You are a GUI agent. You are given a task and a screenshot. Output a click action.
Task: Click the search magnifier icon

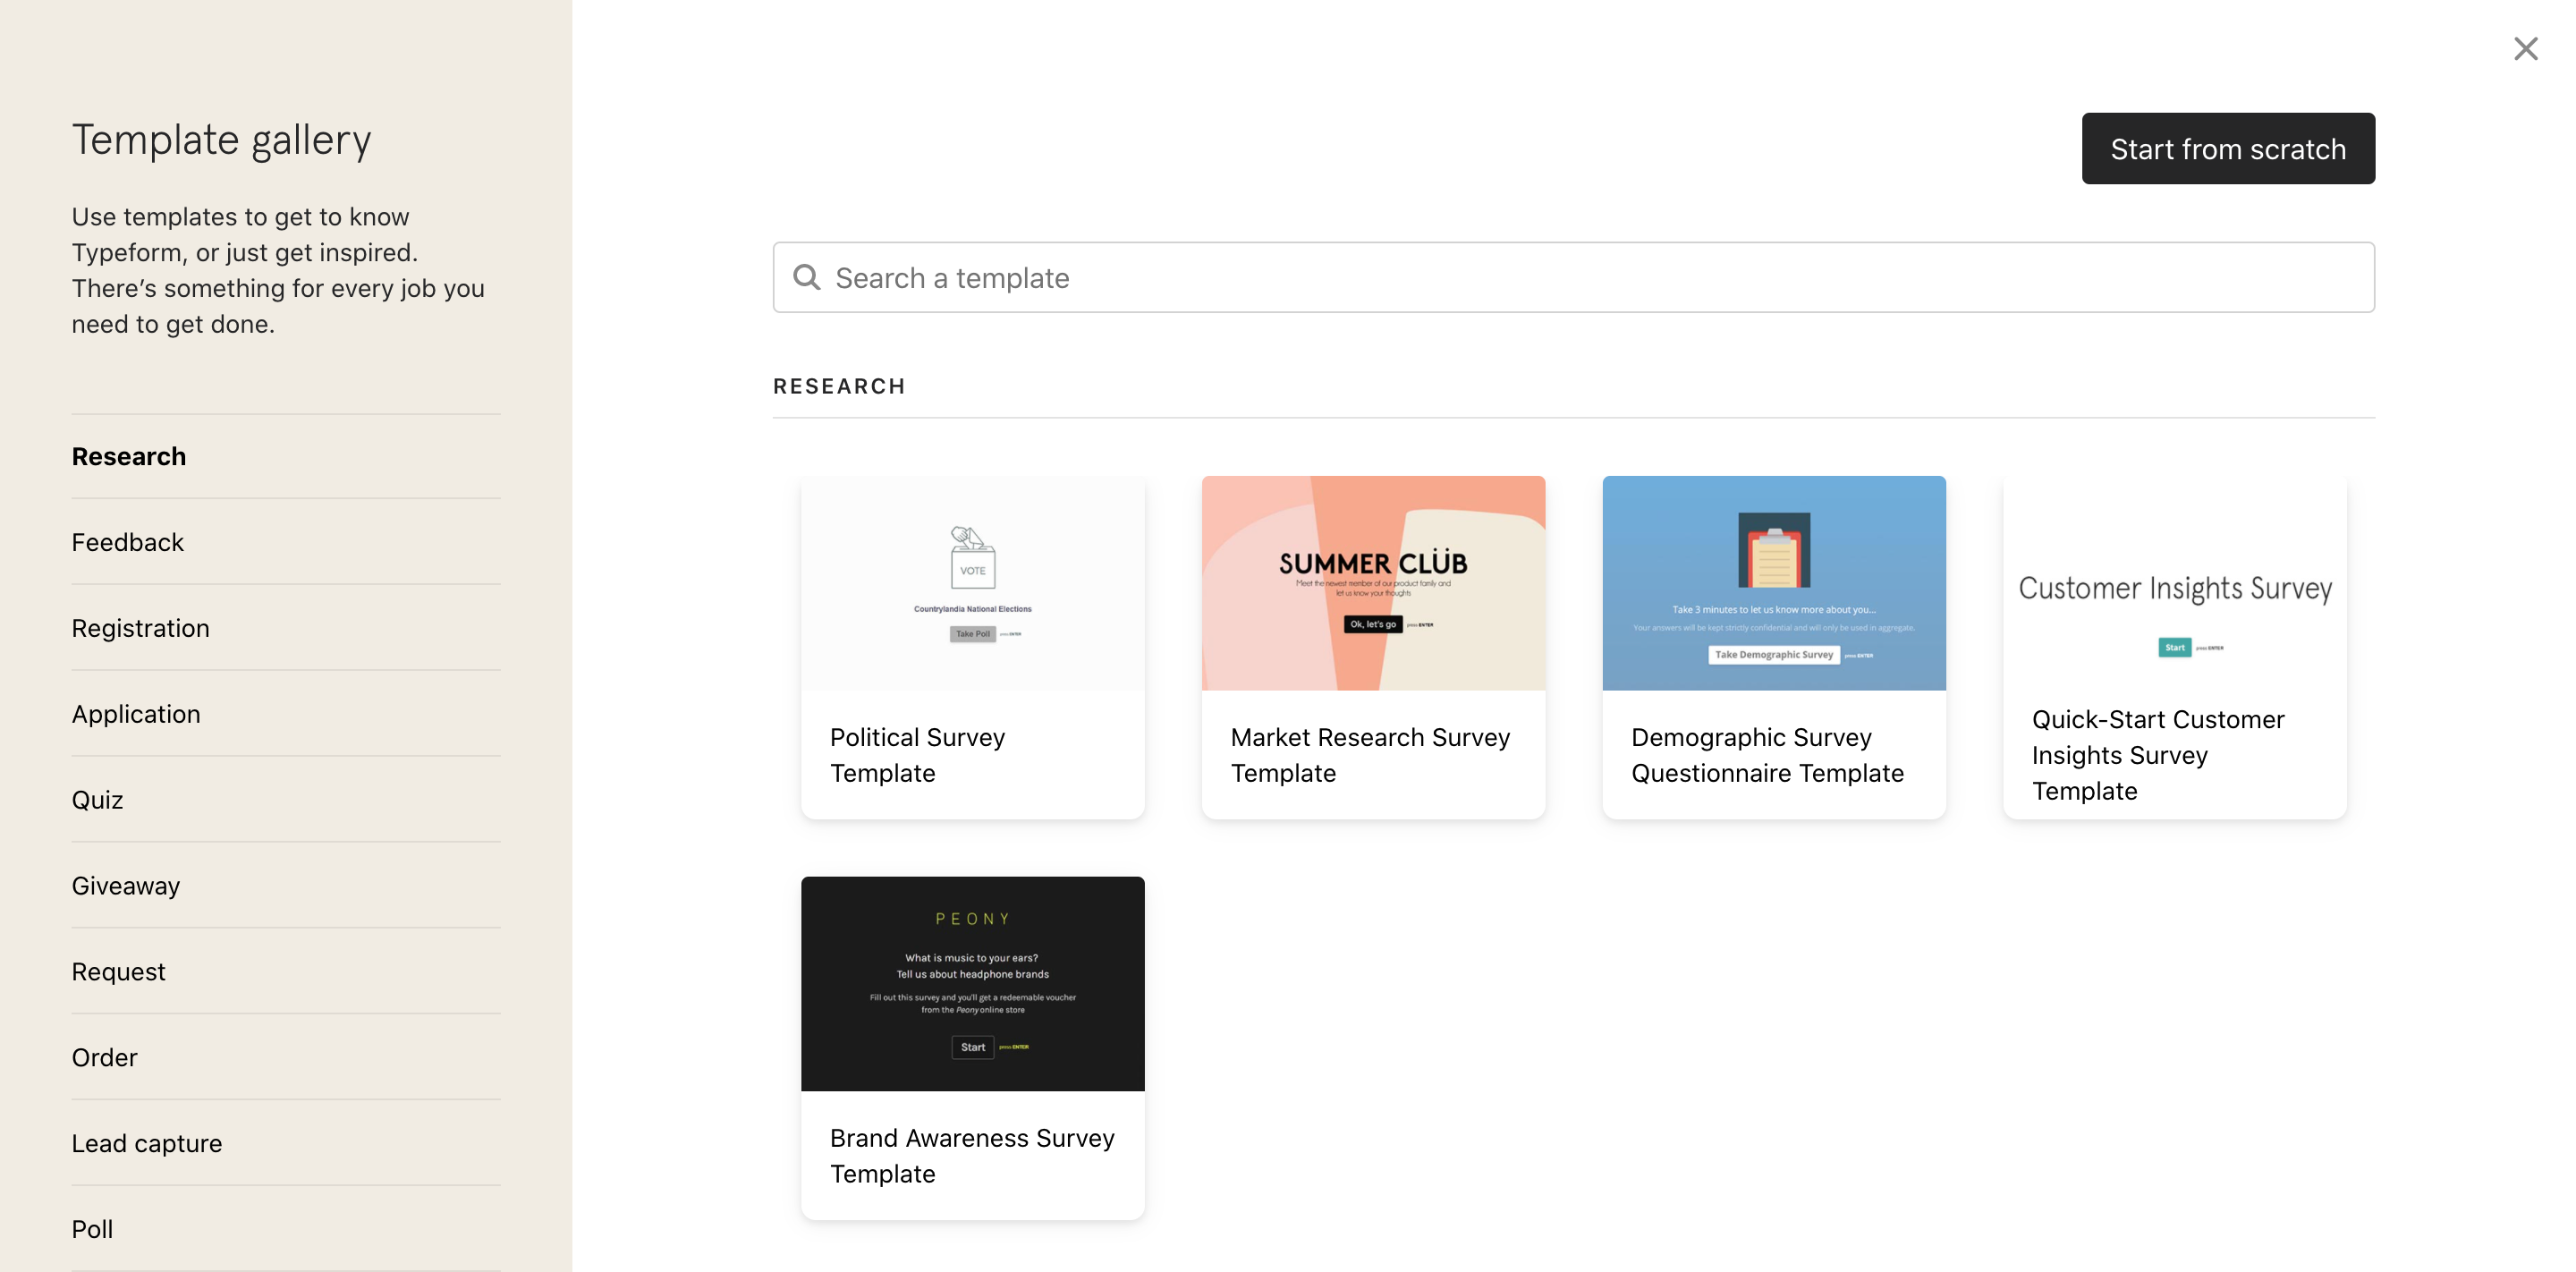(x=806, y=277)
